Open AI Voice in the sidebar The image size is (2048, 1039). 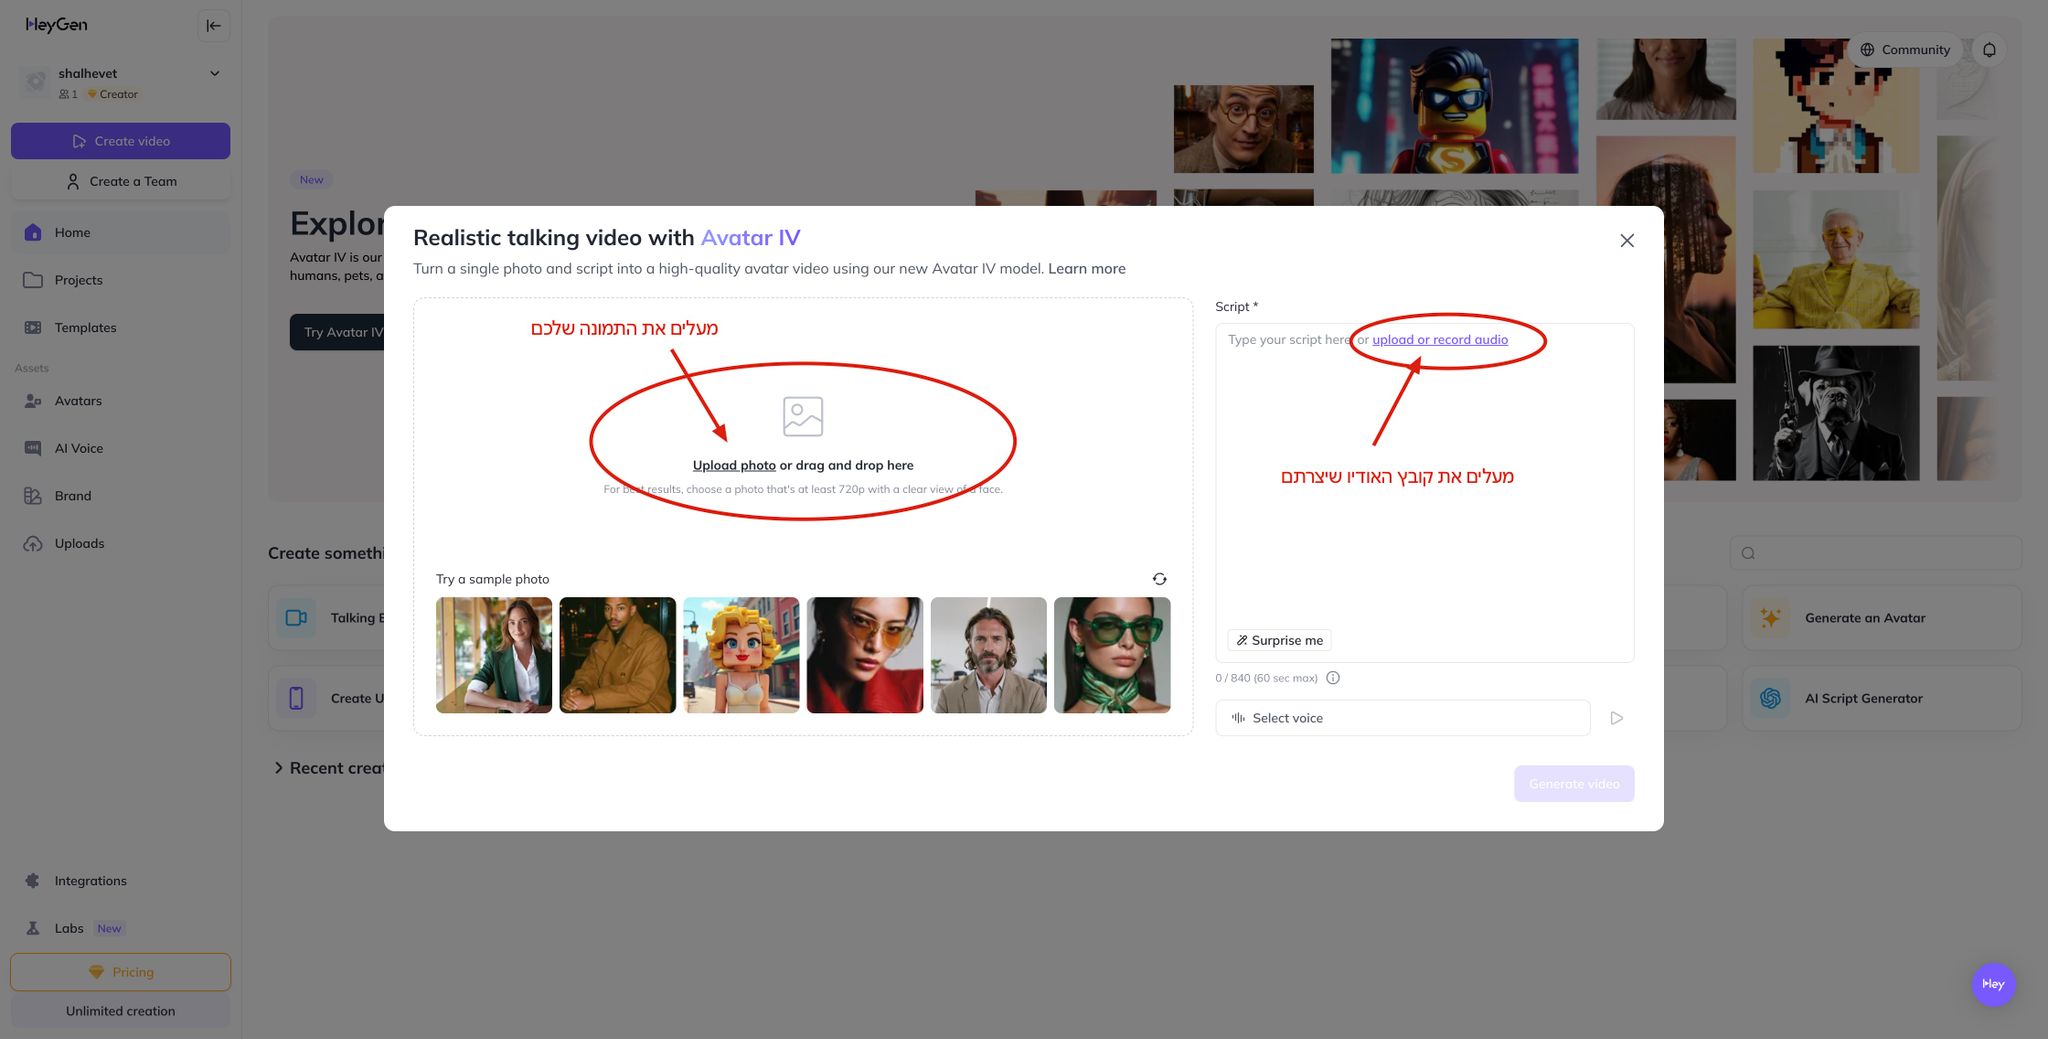click(120, 448)
